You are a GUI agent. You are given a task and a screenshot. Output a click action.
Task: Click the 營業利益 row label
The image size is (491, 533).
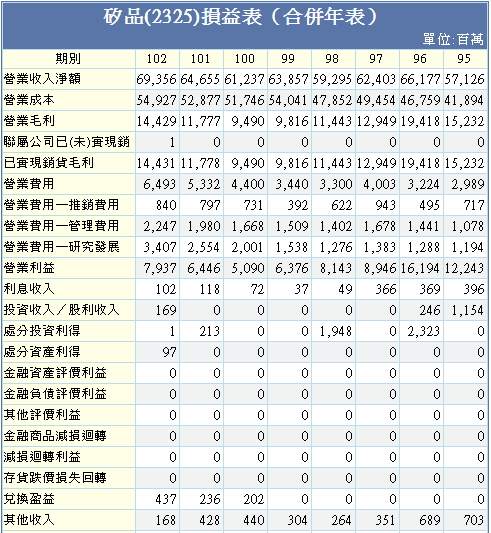29,268
